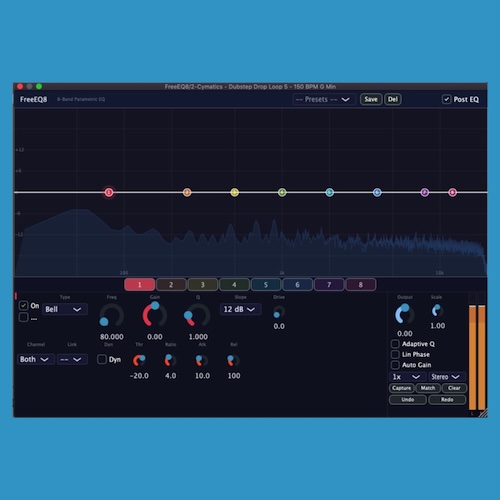
Task: Click the Output knob showing 0.00
Action: pyautogui.click(x=404, y=314)
